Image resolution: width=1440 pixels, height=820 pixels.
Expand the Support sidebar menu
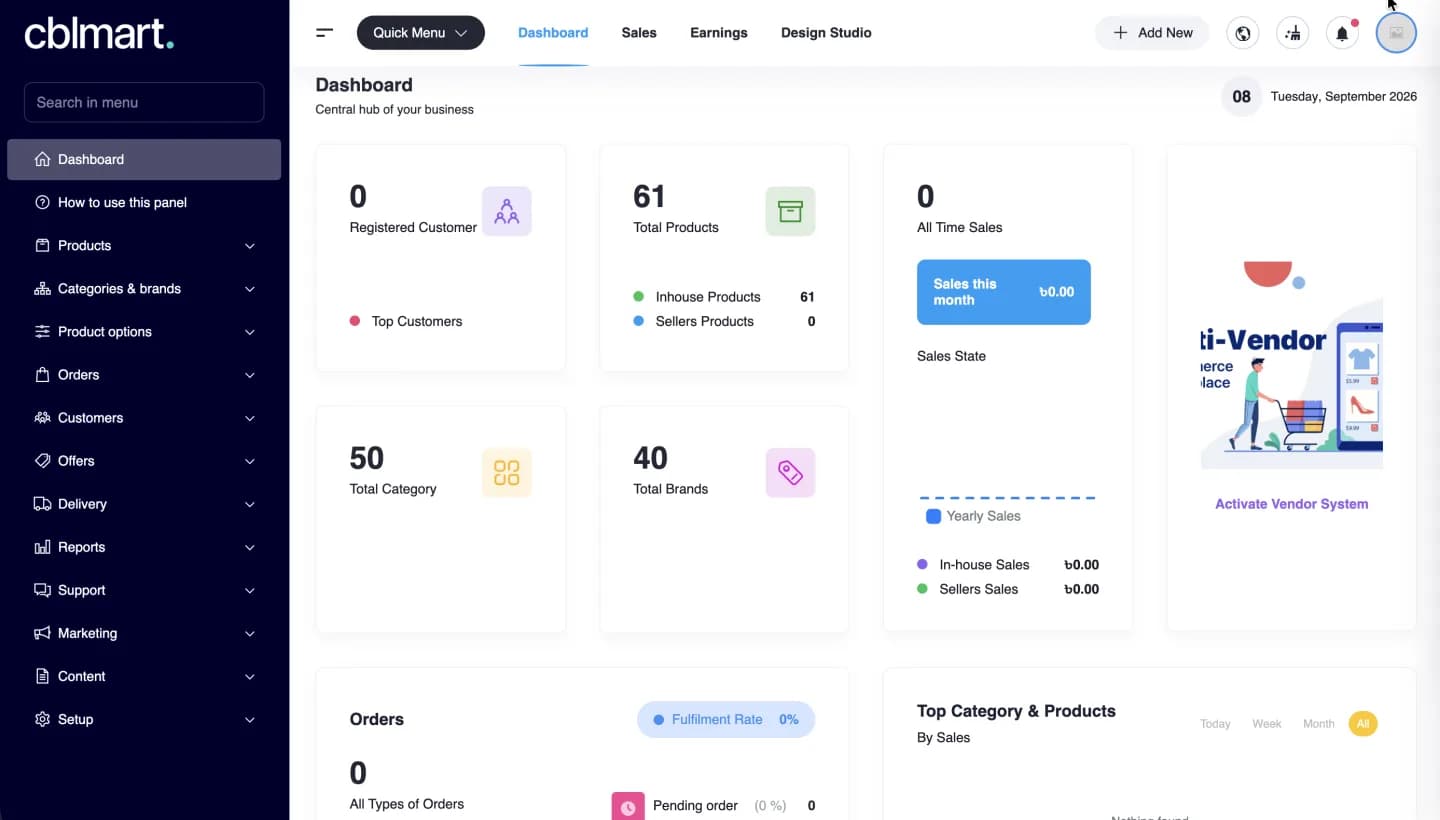(x=144, y=590)
